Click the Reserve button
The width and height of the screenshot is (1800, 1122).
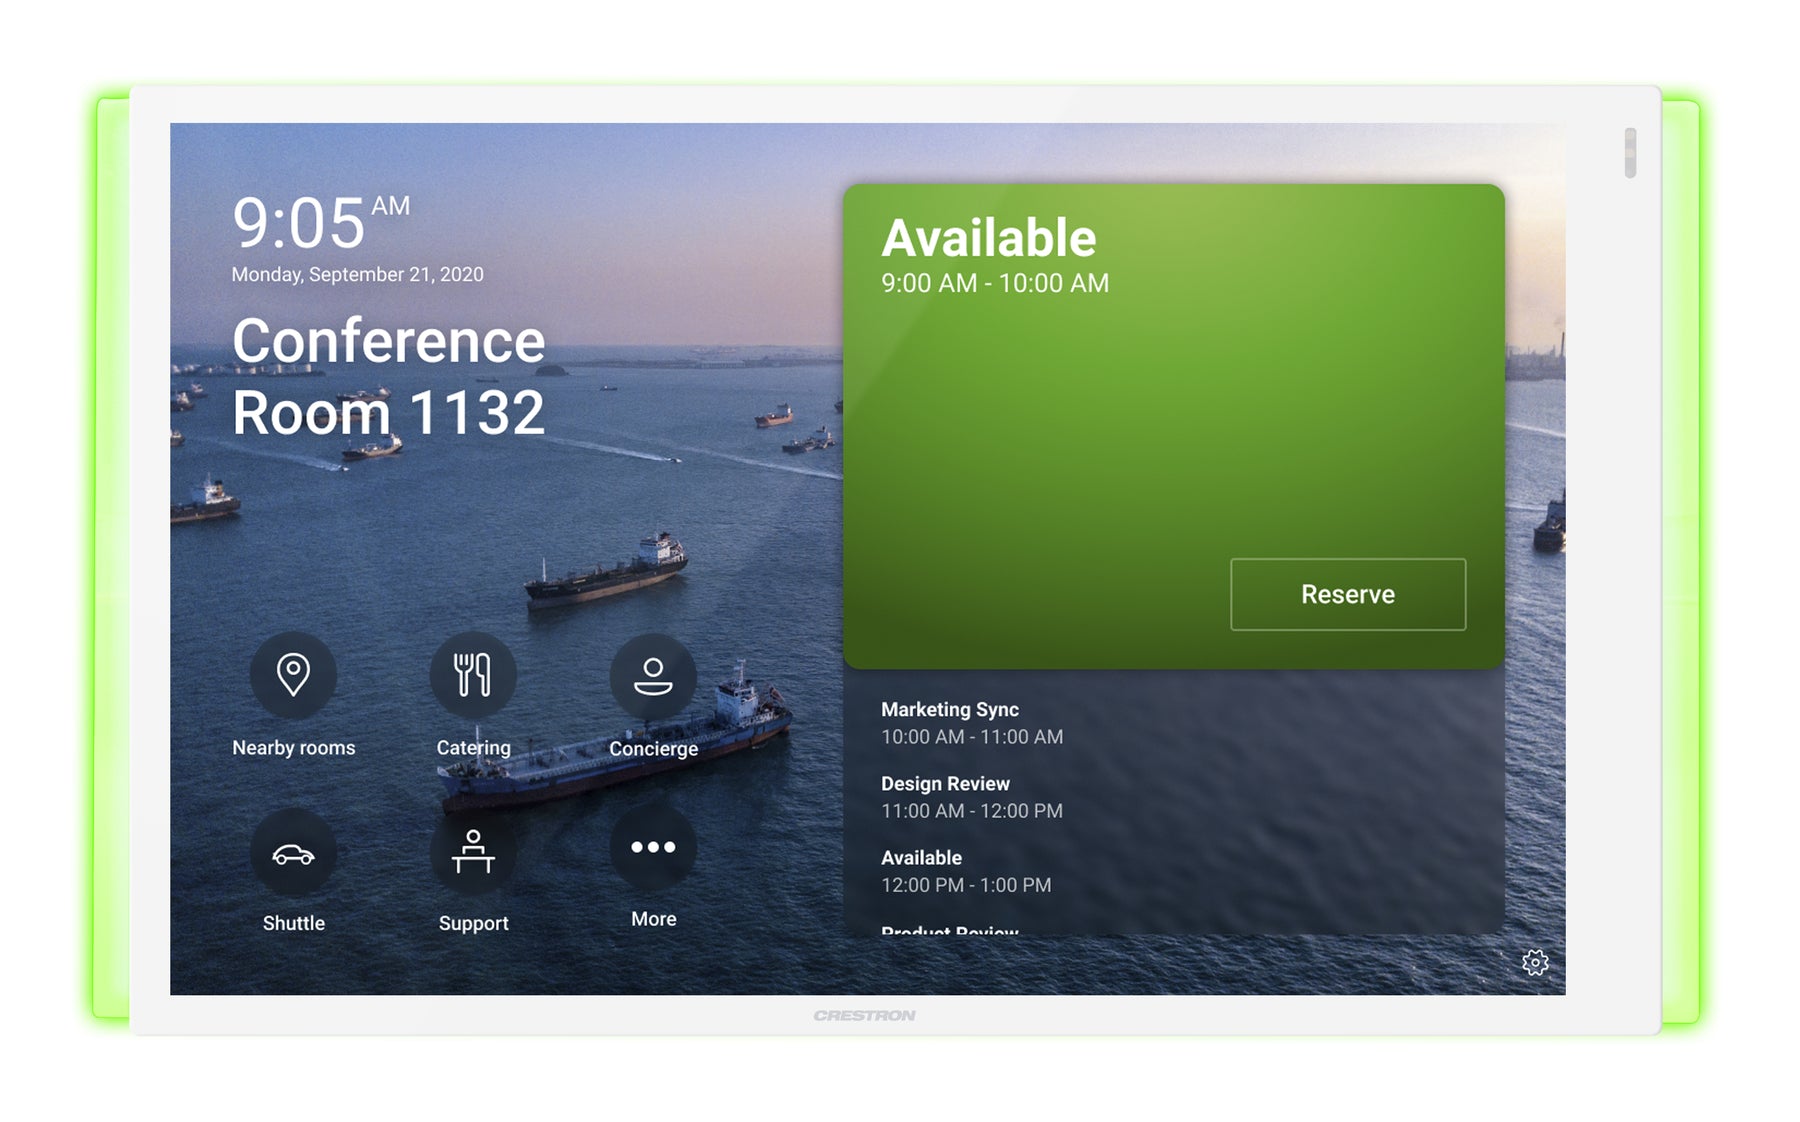pyautogui.click(x=1347, y=594)
